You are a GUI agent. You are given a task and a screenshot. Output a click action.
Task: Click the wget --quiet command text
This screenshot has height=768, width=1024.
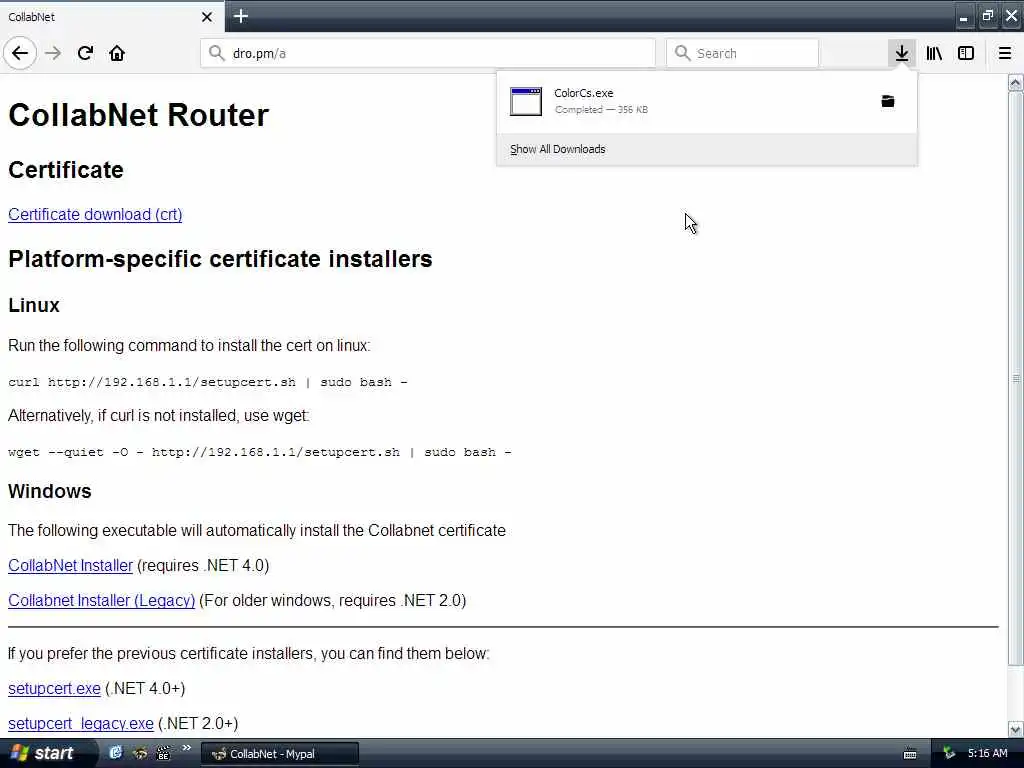point(260,452)
